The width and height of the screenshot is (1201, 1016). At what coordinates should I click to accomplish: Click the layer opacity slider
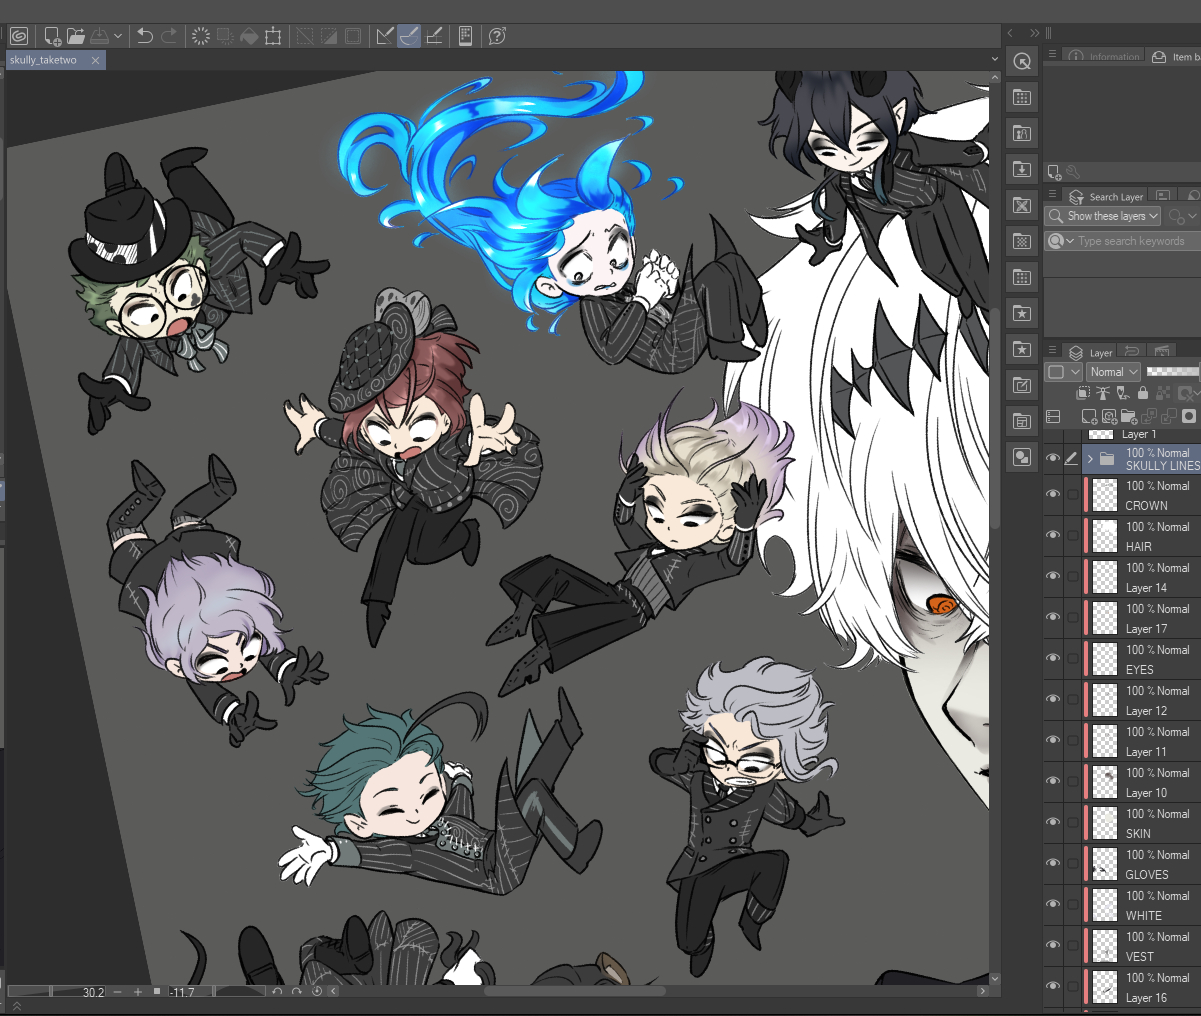point(1172,372)
